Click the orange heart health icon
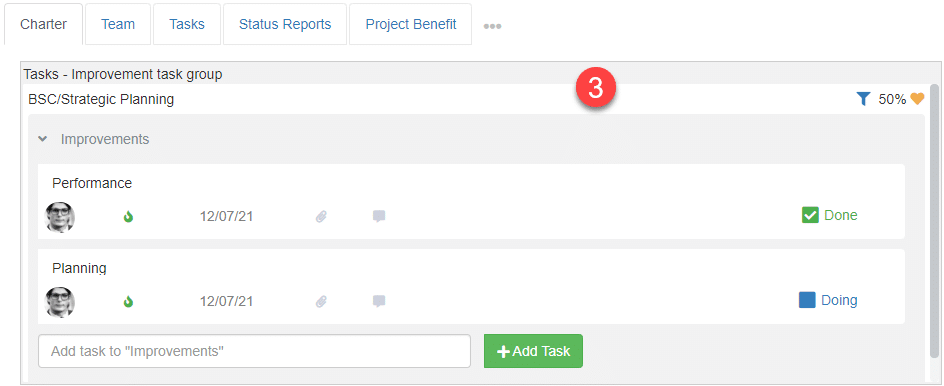Screen dimensions: 944x386 917,99
